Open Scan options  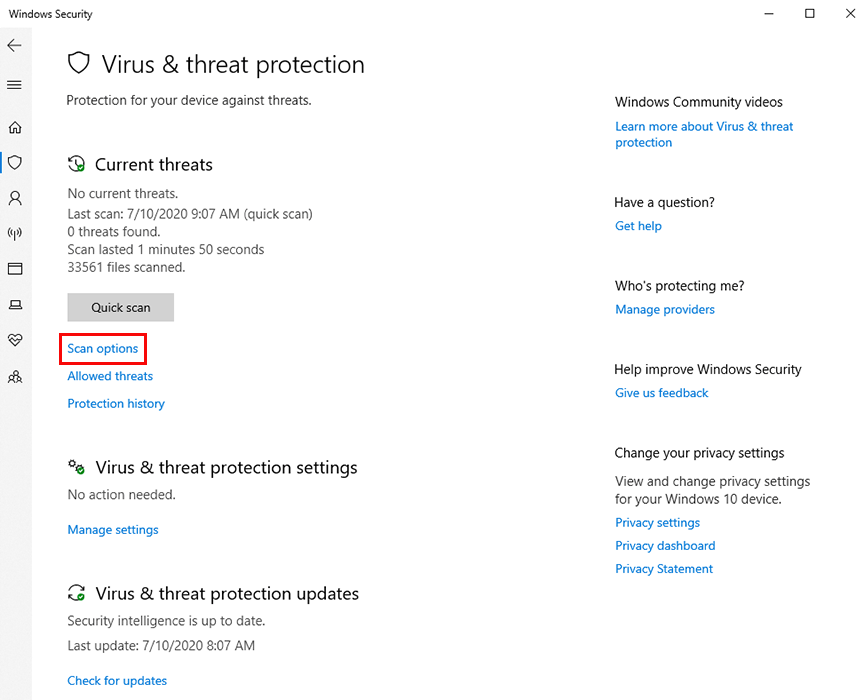(x=103, y=348)
